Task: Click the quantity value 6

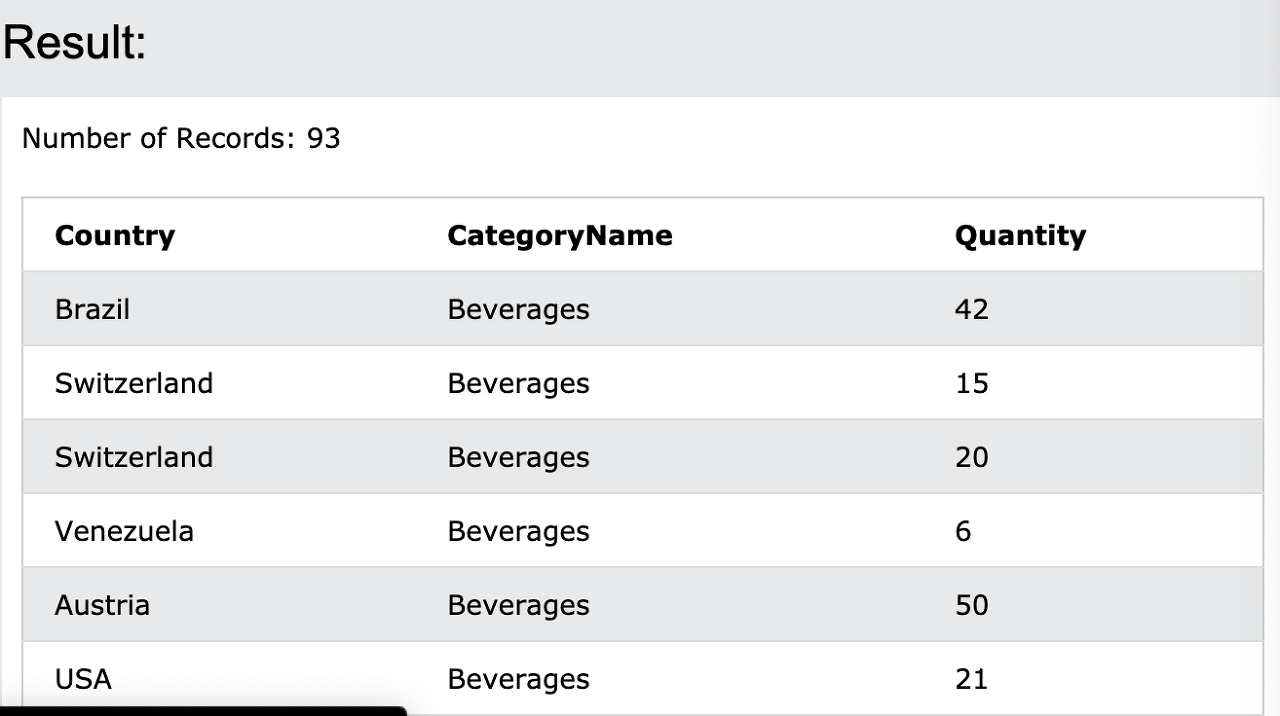Action: pos(963,531)
